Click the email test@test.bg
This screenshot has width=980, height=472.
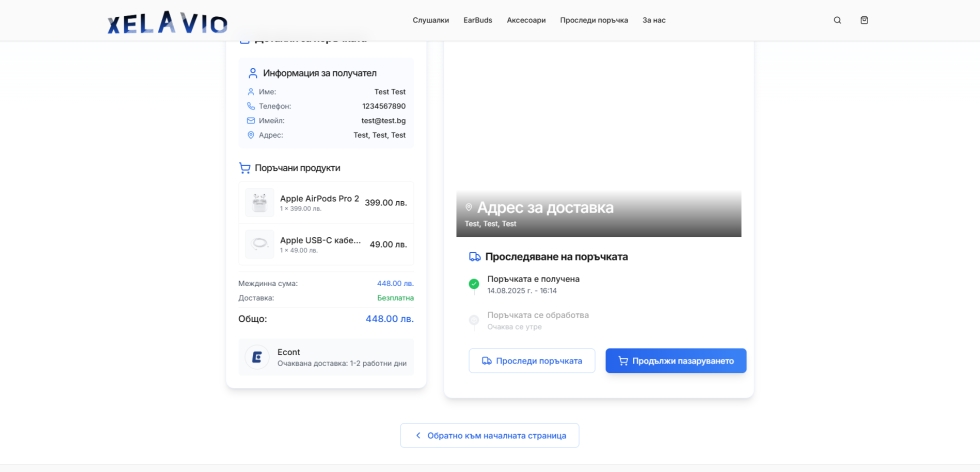[383, 121]
